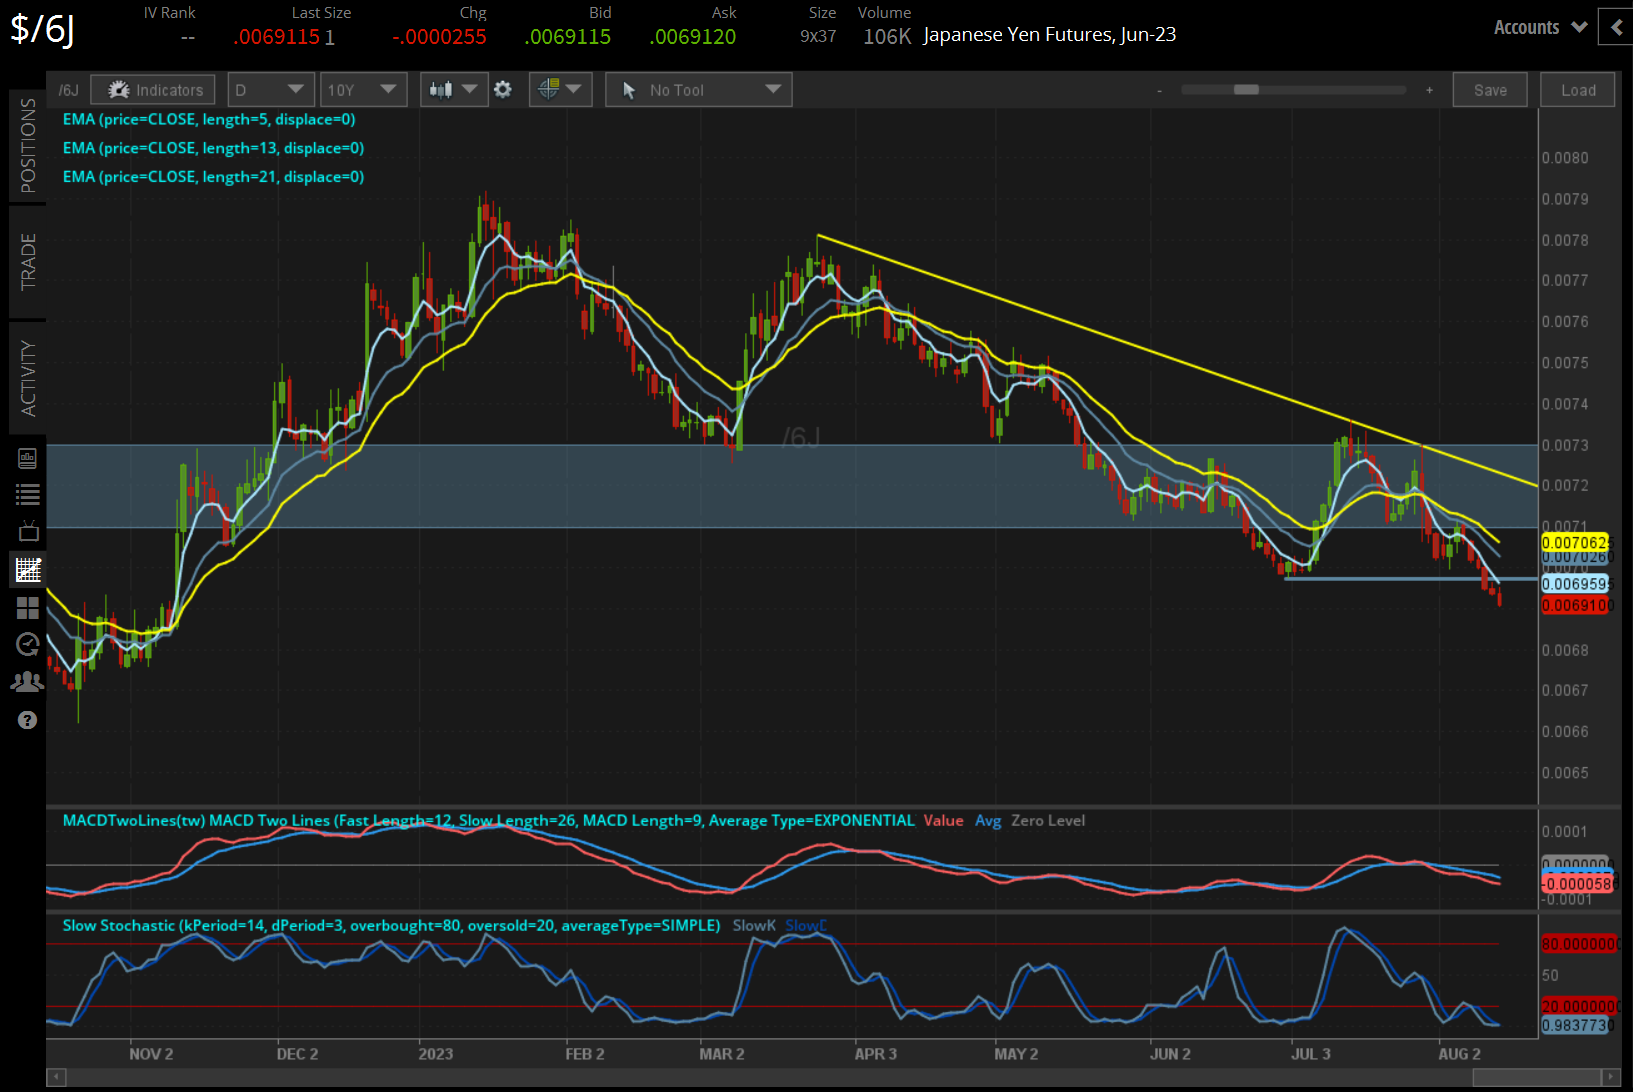Click the Save button

point(1489,89)
